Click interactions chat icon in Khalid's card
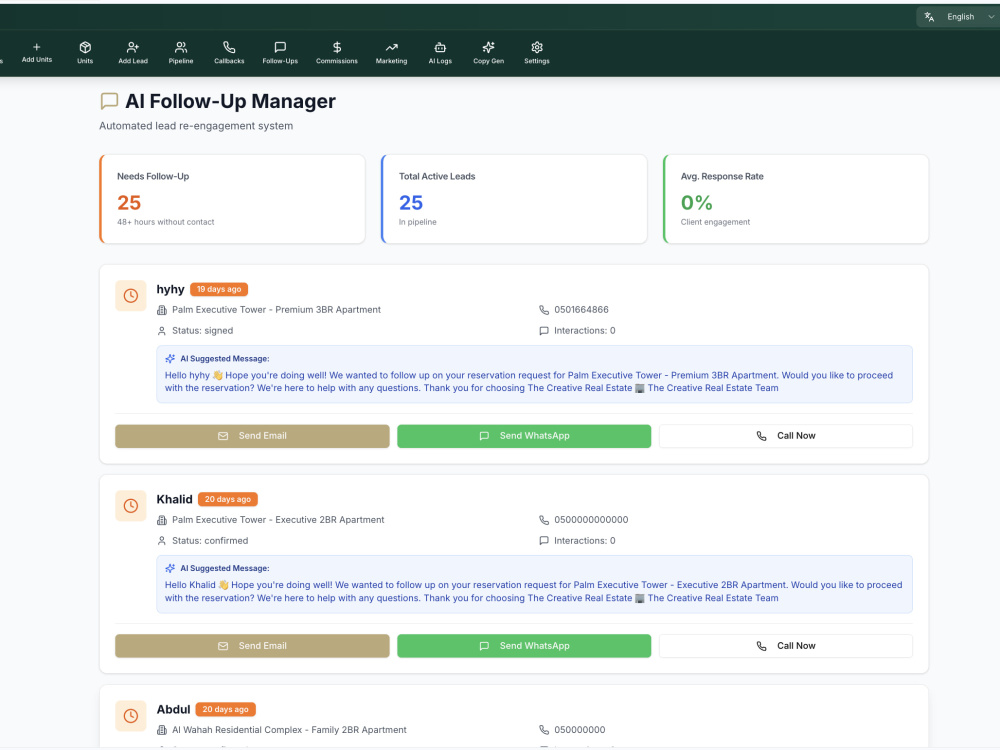 (544, 541)
